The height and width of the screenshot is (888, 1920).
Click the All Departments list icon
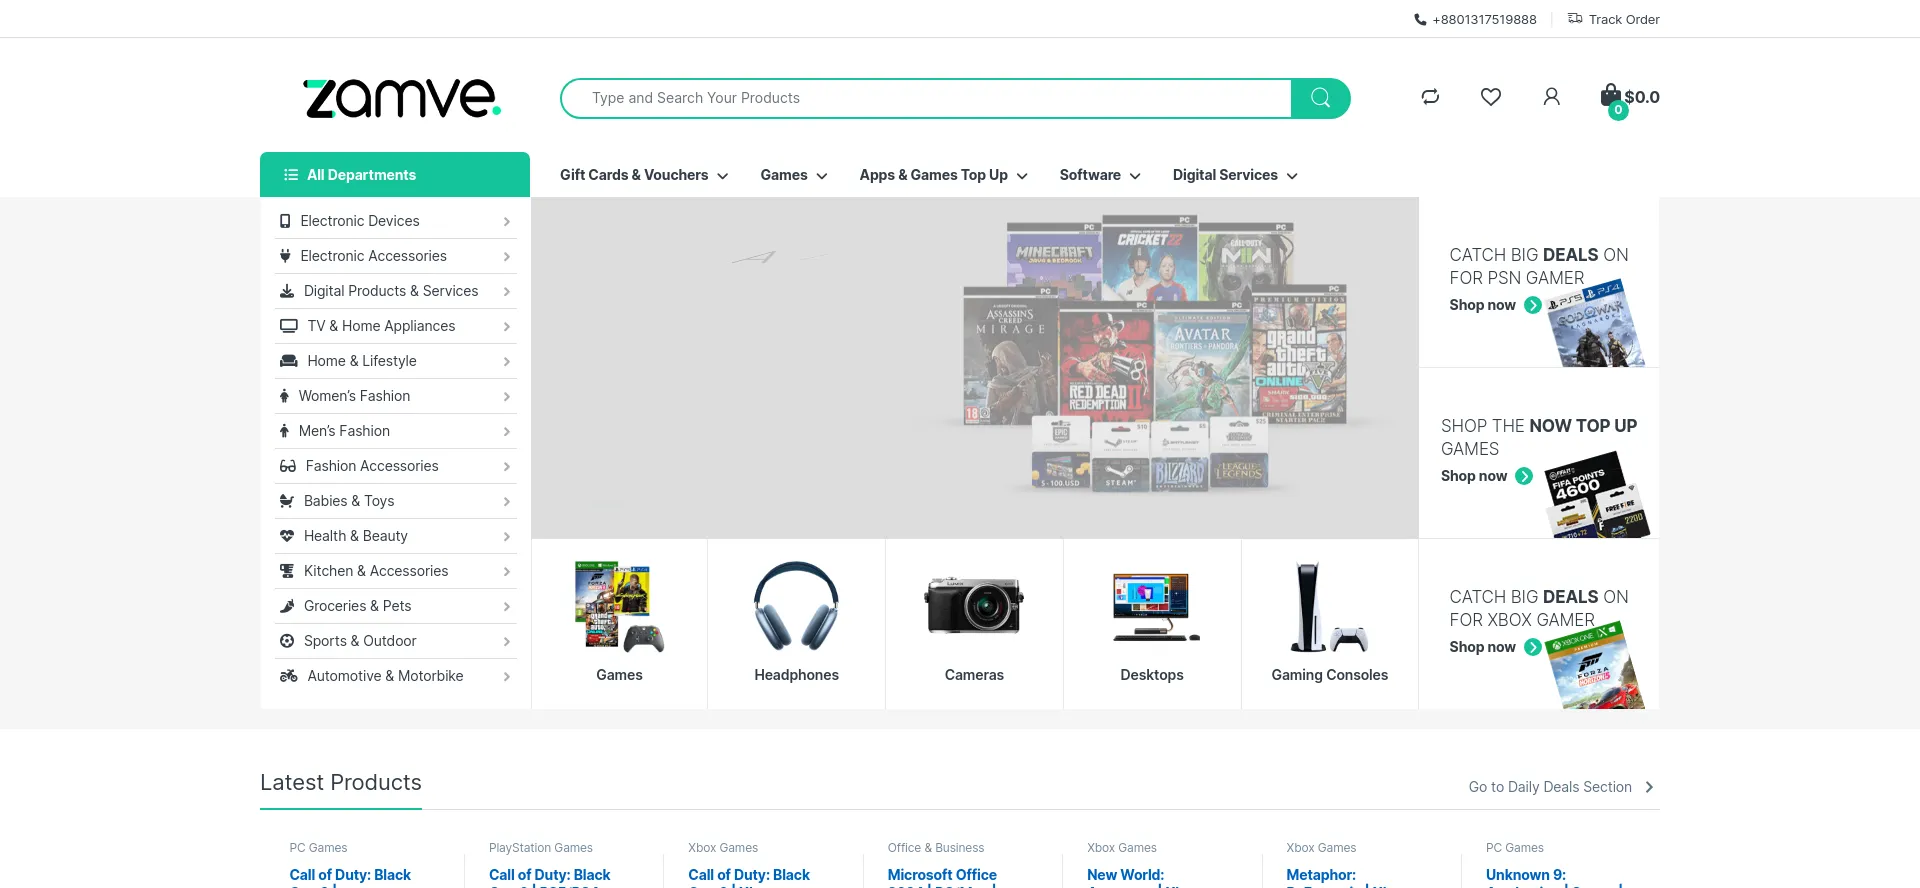(291, 175)
